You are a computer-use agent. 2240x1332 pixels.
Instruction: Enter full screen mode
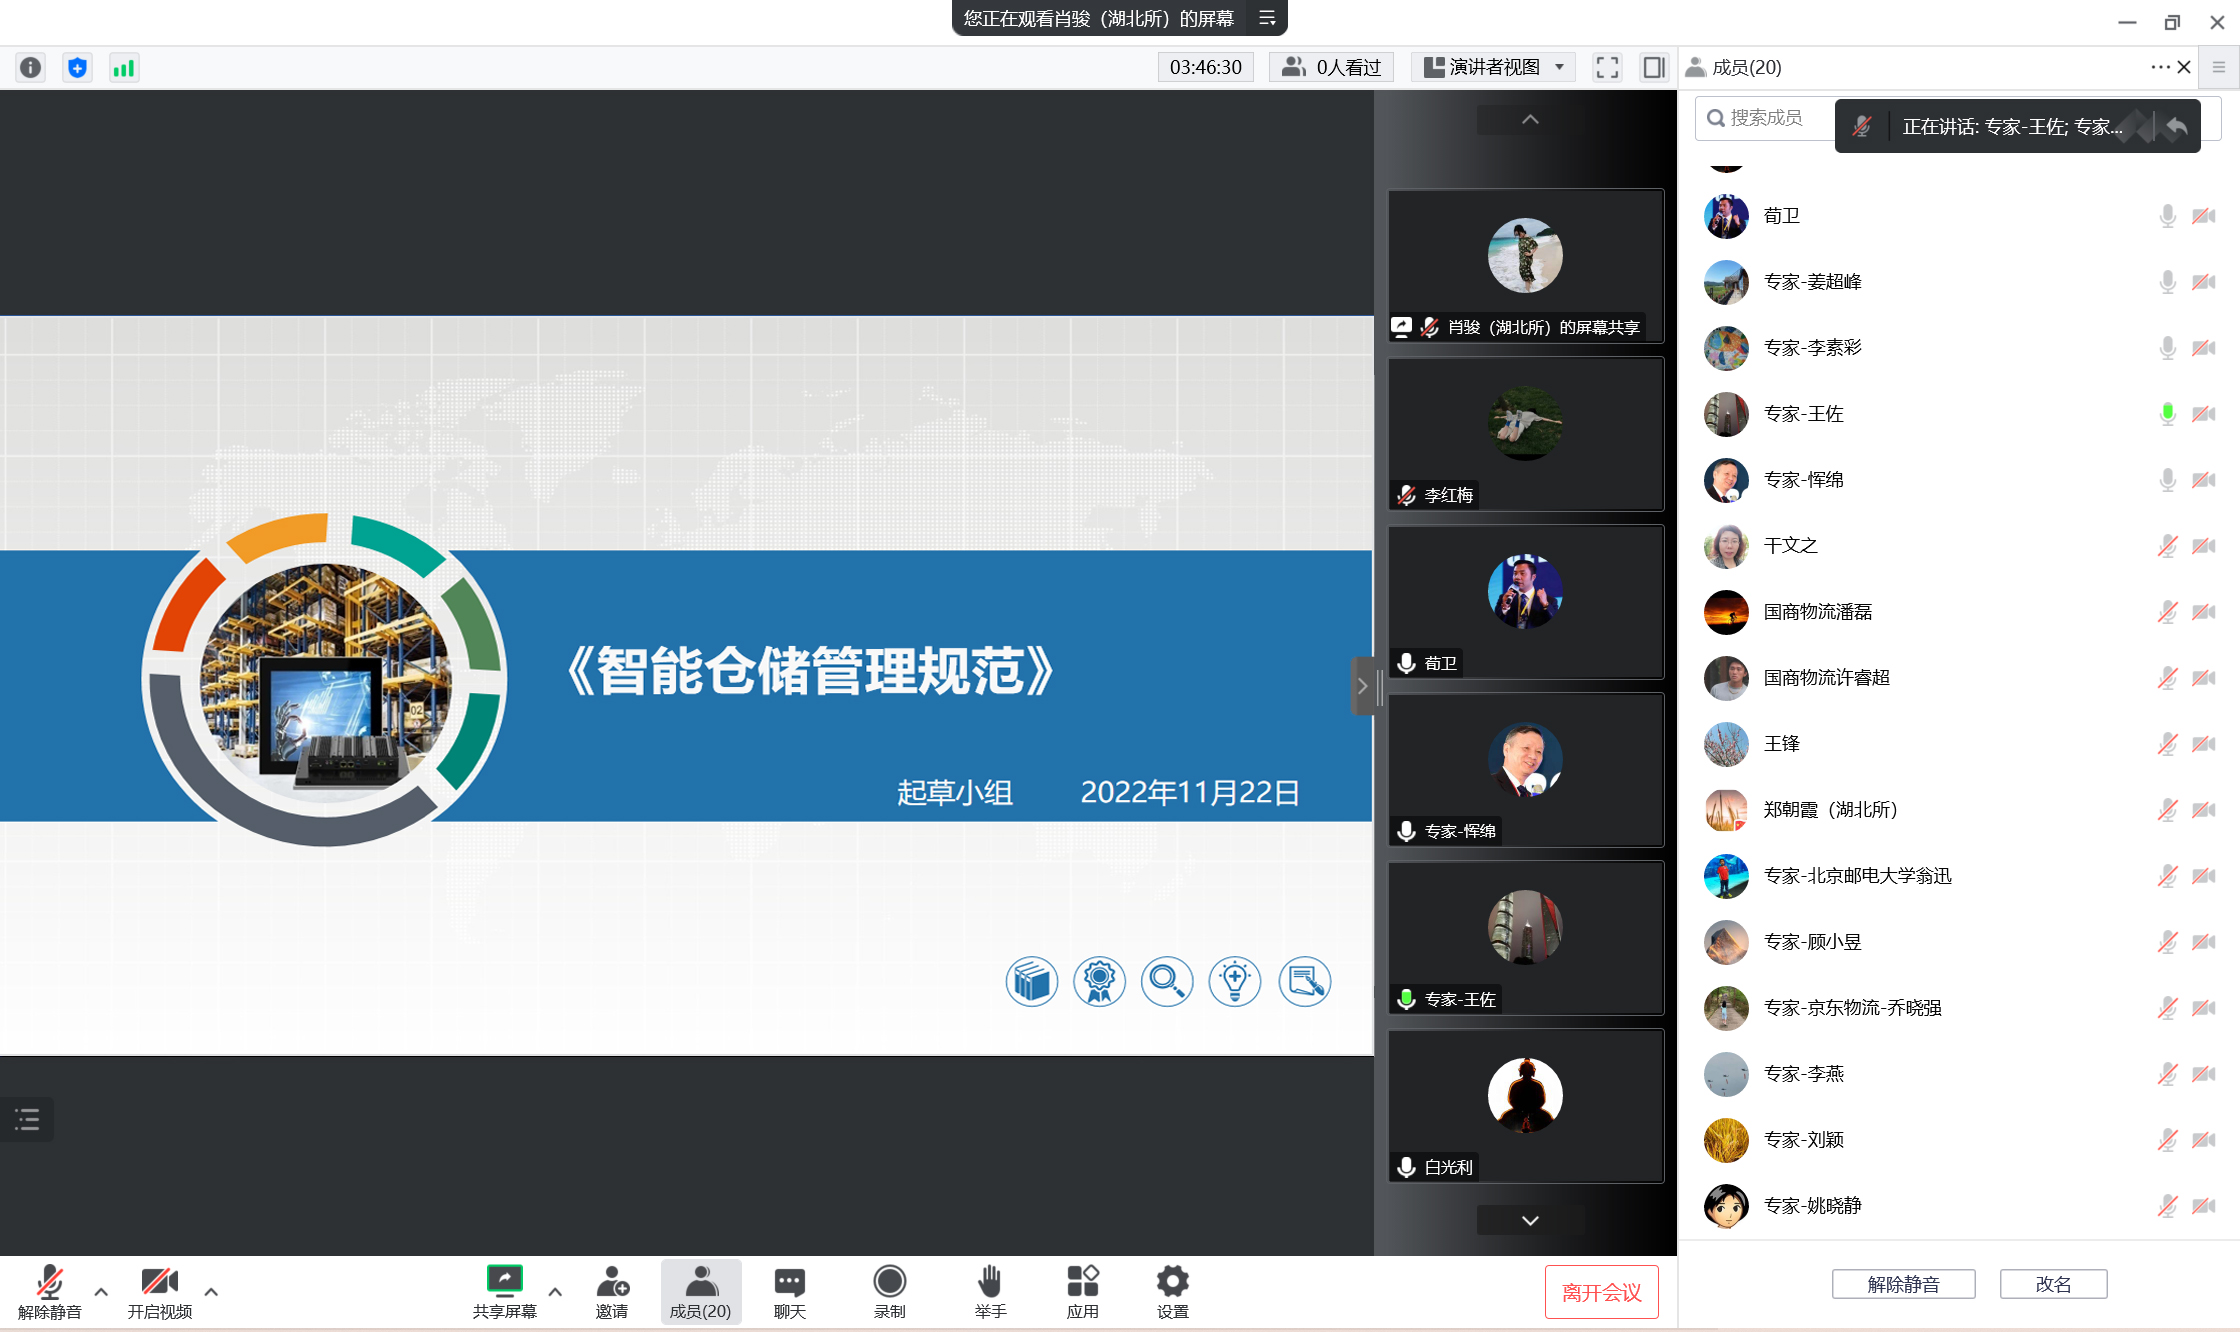point(1607,67)
